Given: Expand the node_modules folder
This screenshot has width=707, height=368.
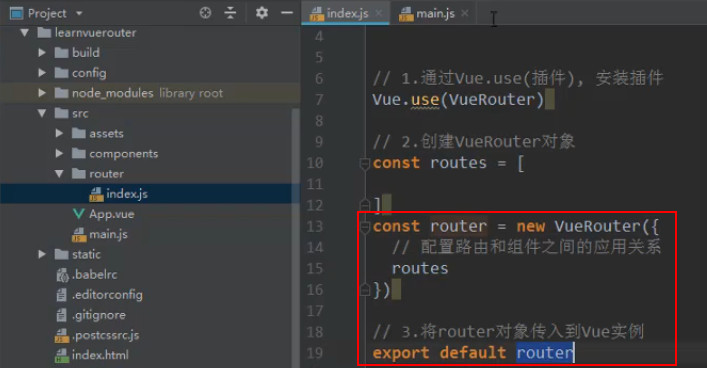Looking at the screenshot, I should (42, 93).
